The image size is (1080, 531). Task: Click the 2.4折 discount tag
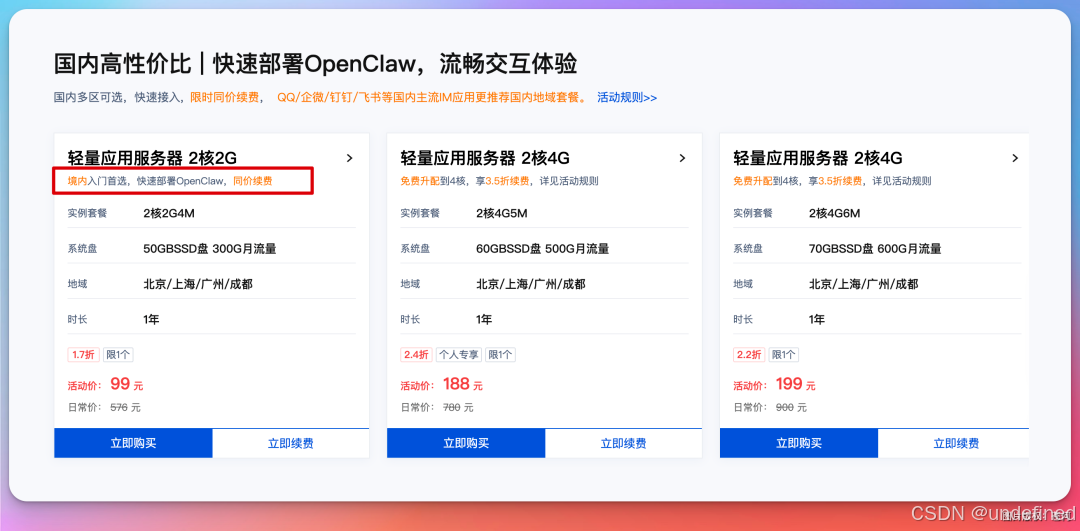click(x=416, y=355)
